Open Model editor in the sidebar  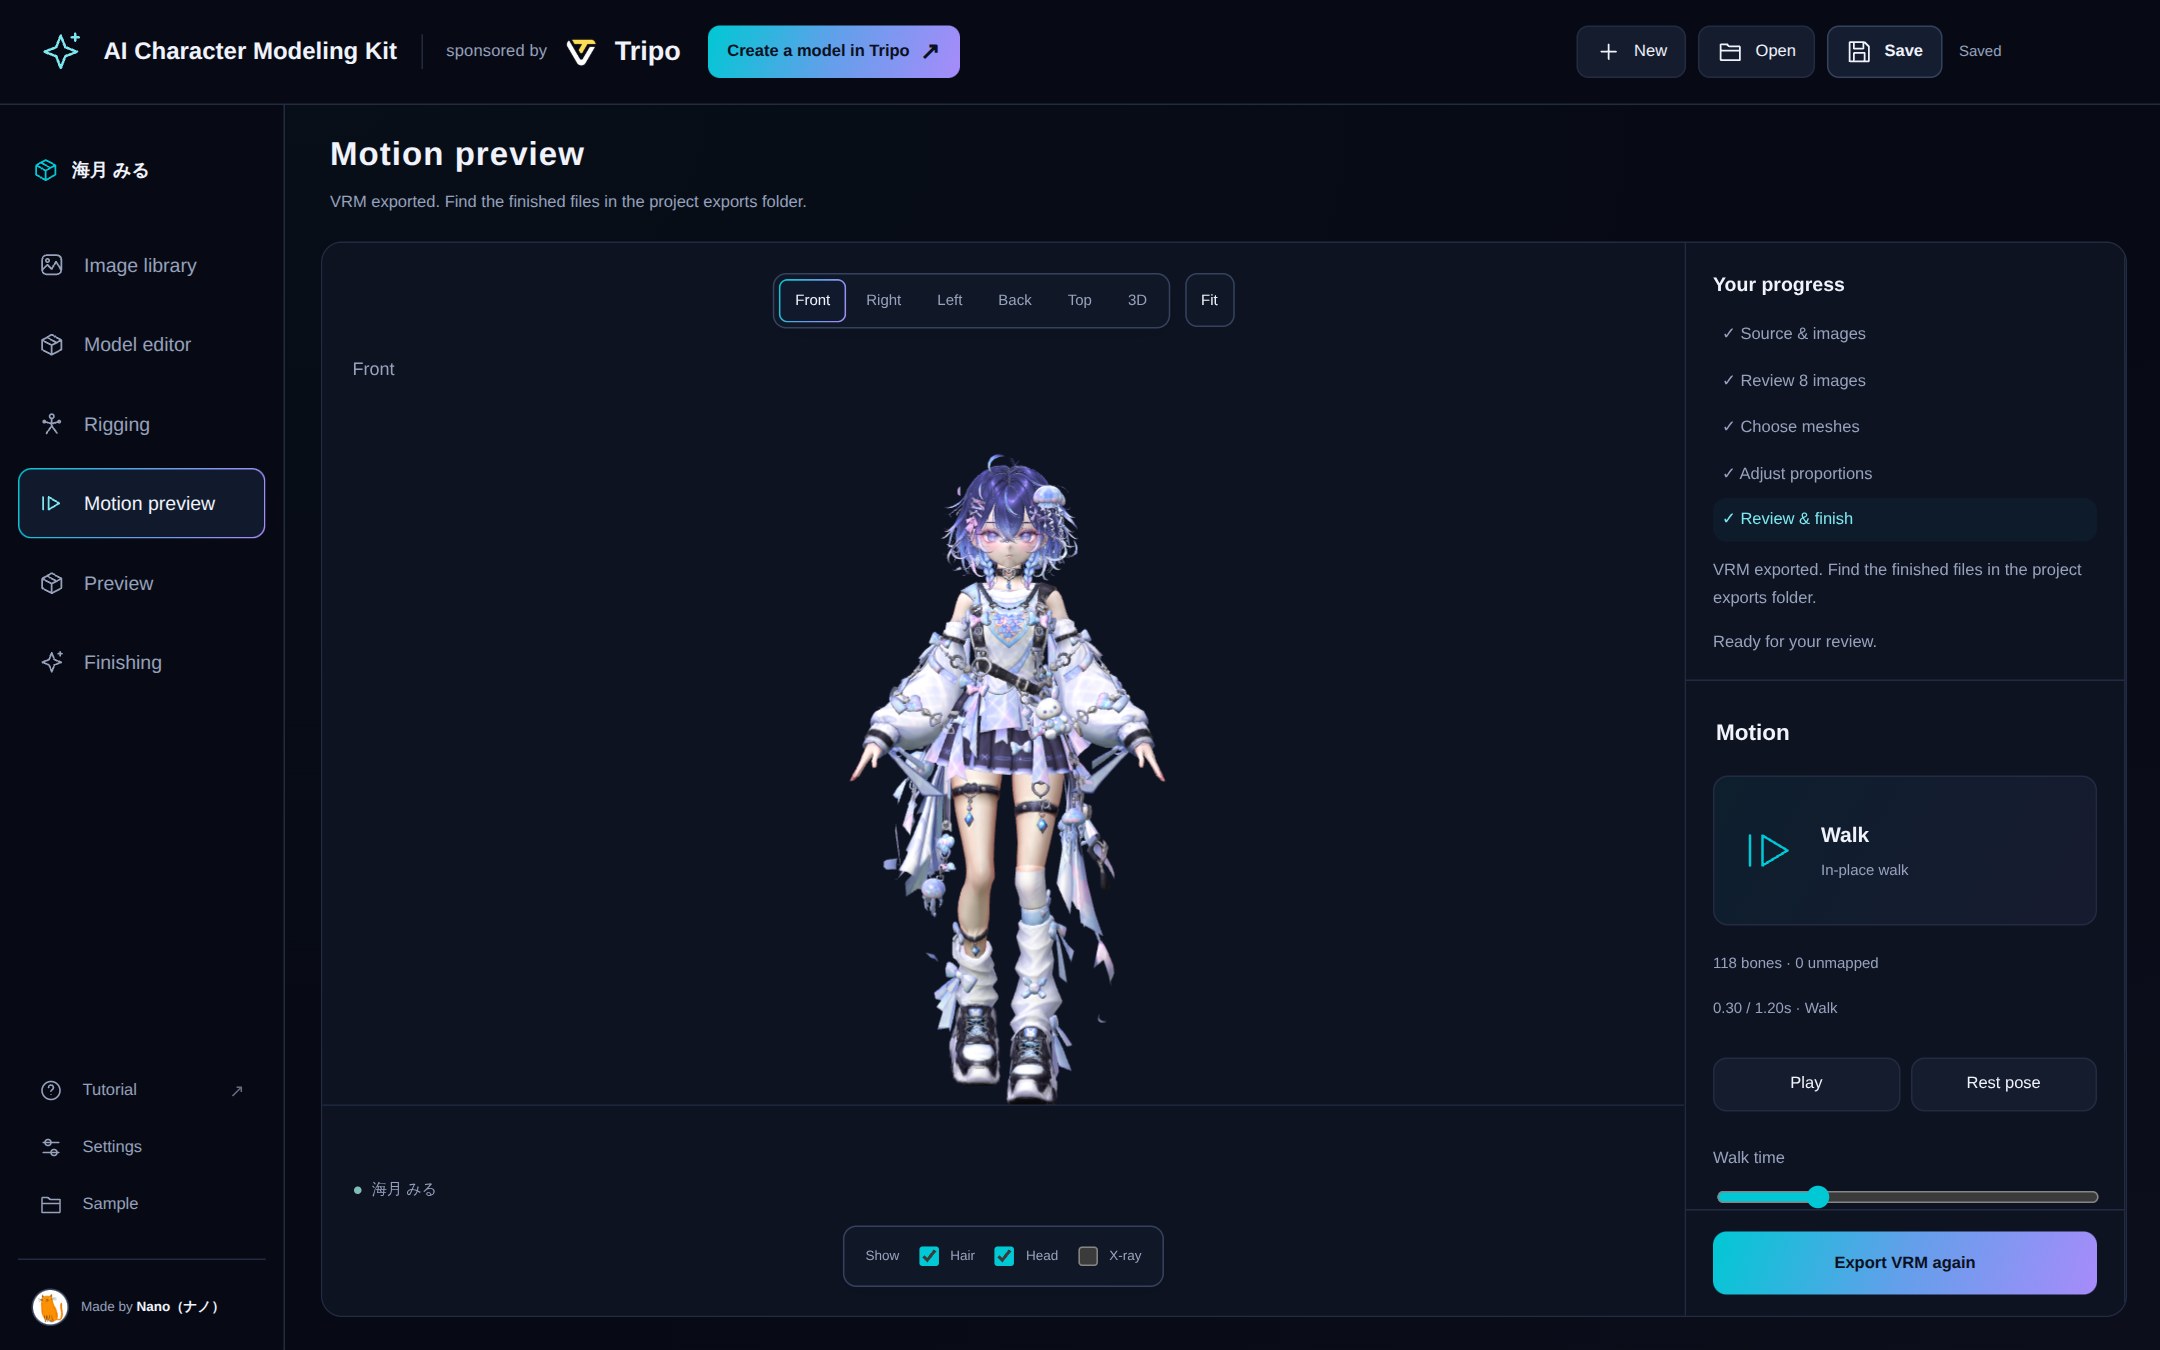(x=141, y=344)
